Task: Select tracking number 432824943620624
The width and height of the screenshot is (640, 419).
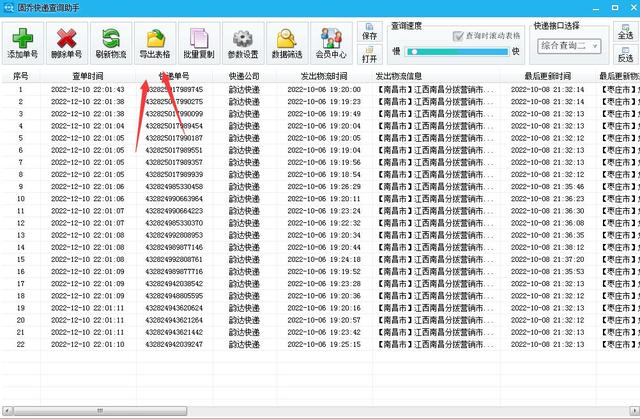Action: point(174,308)
